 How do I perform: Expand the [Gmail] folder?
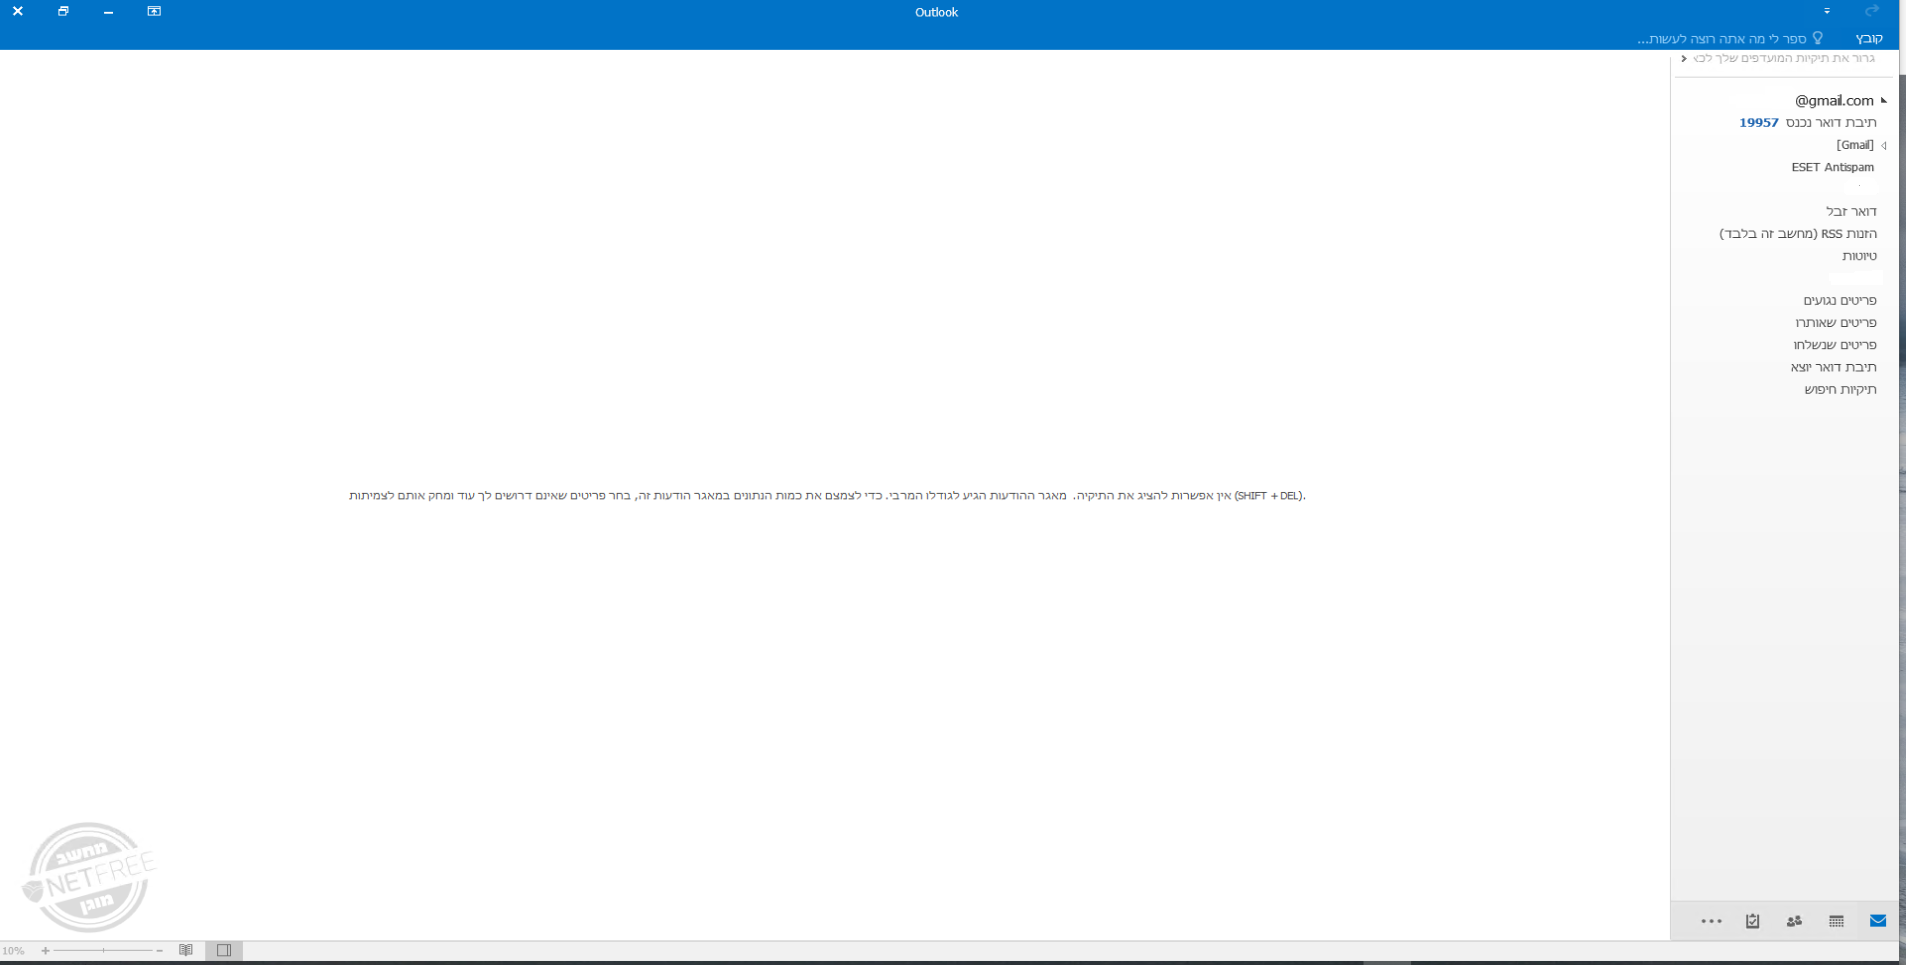[1884, 146]
